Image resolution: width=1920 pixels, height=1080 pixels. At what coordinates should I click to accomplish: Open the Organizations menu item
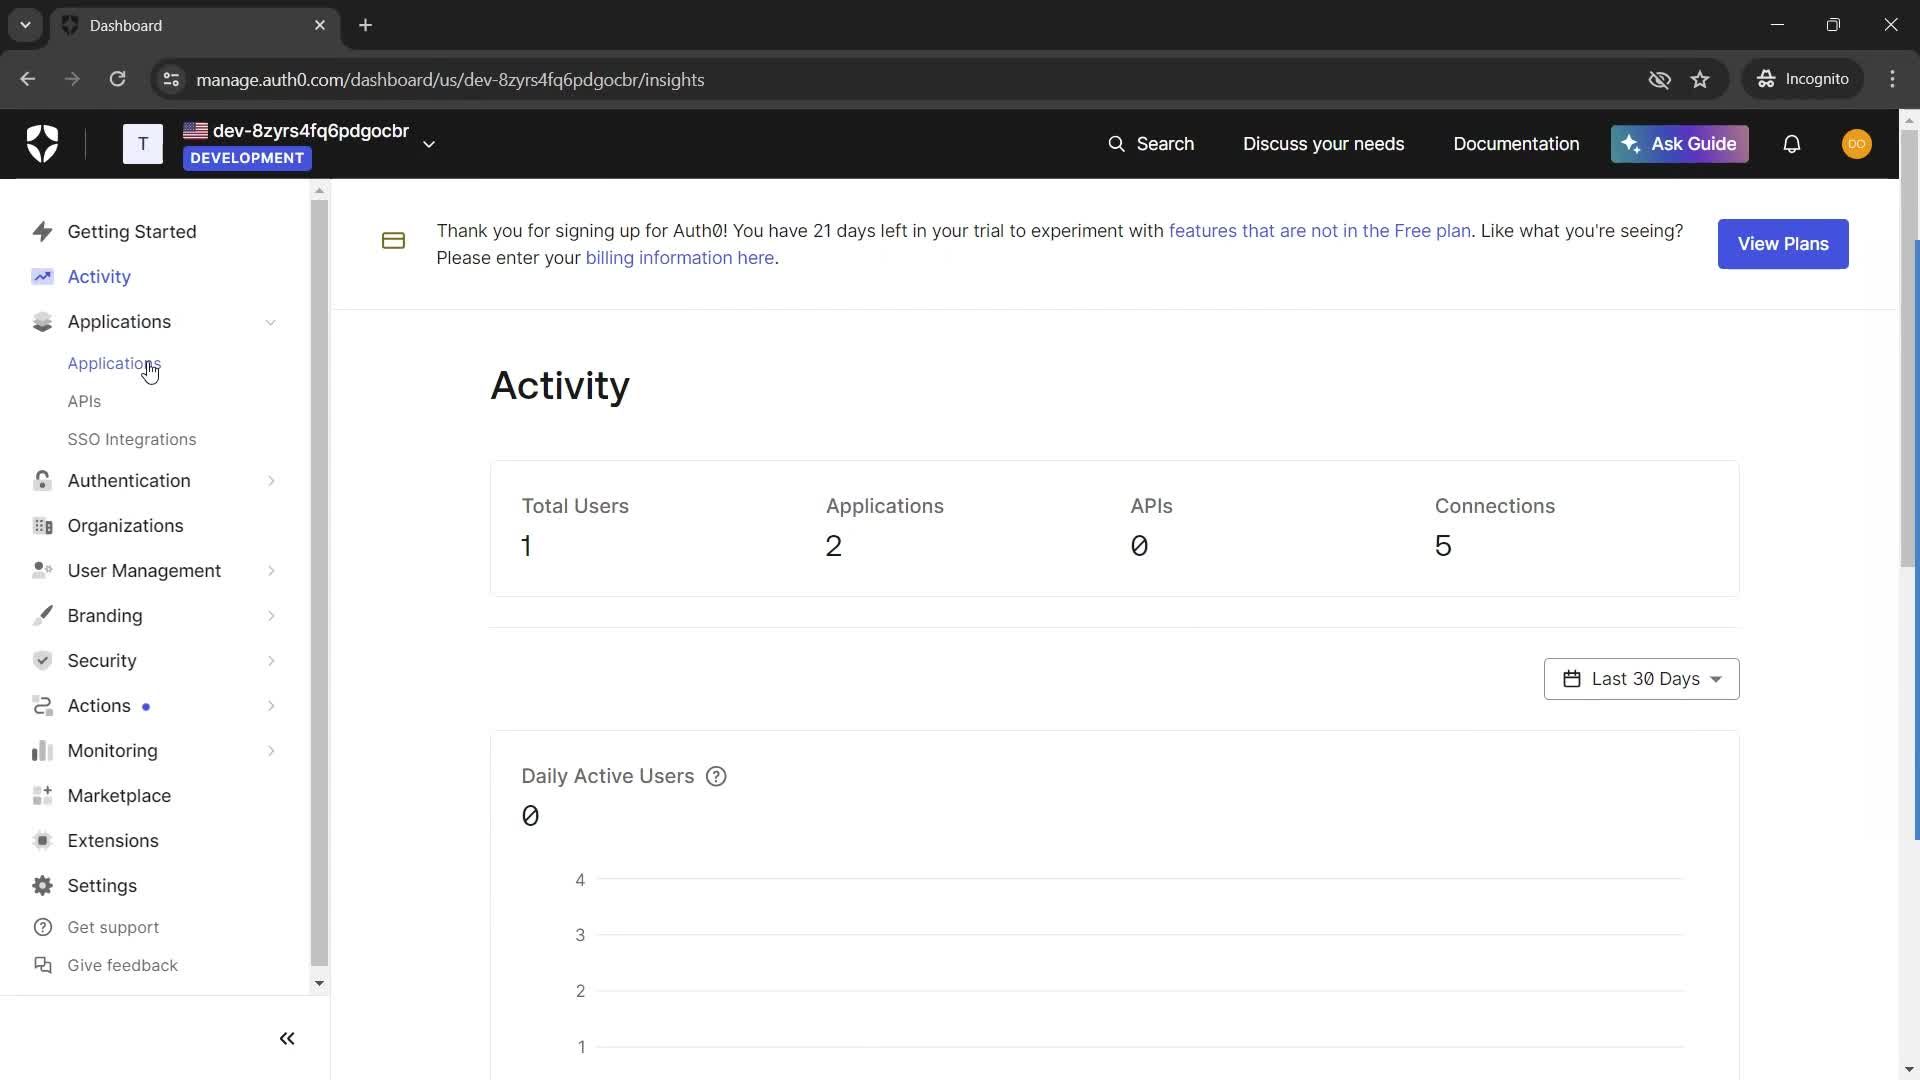tap(125, 526)
